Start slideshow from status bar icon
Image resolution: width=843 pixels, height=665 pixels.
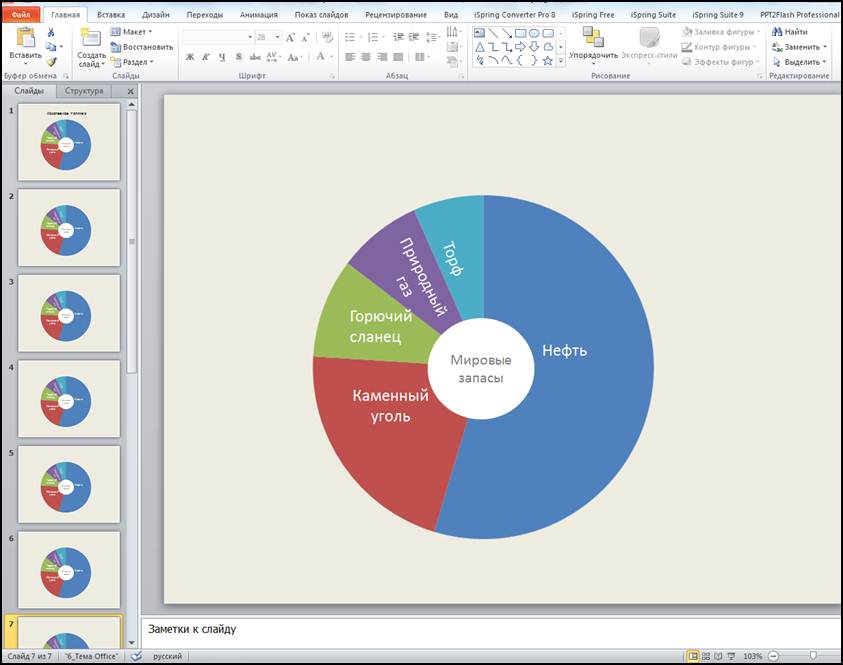pos(731,656)
